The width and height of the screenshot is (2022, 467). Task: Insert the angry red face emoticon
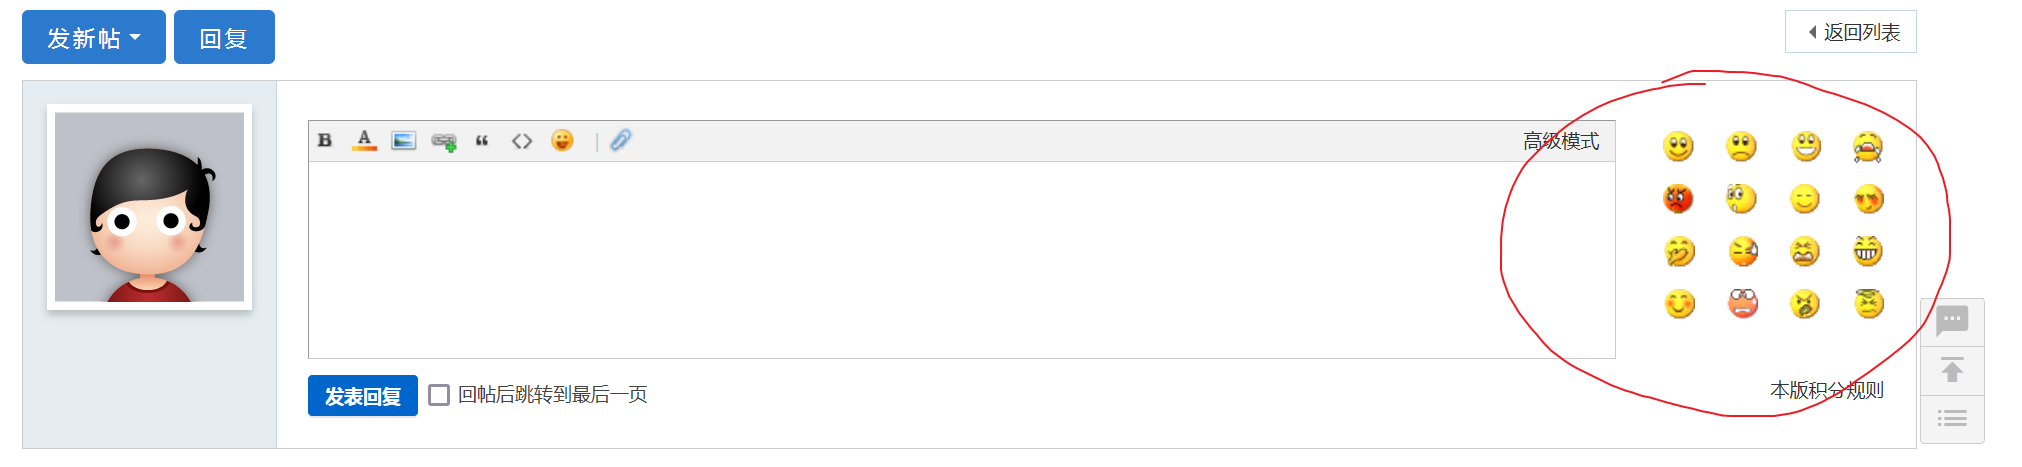coord(1678,199)
